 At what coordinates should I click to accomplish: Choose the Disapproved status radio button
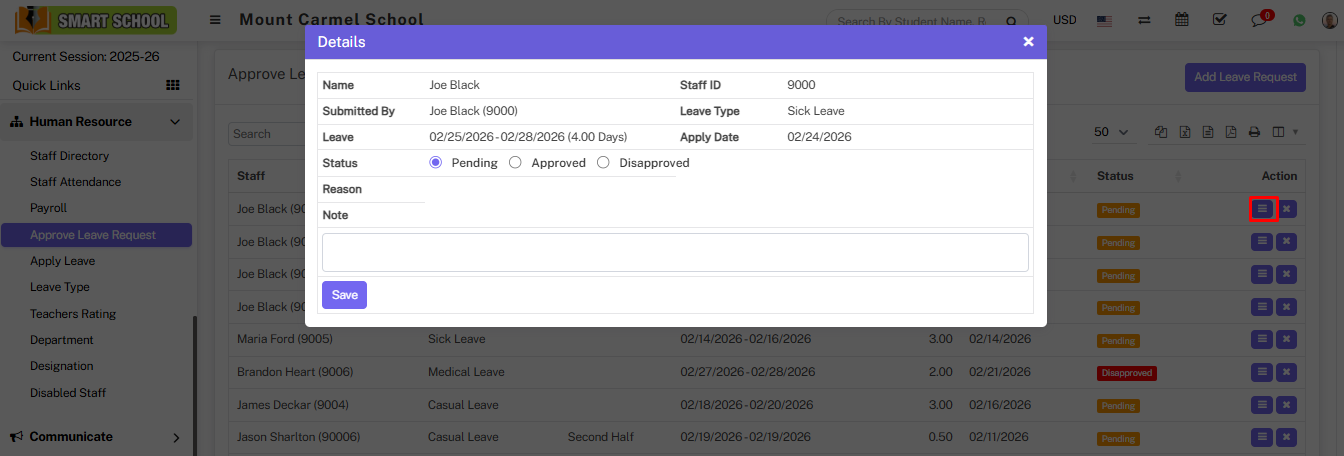click(x=603, y=163)
